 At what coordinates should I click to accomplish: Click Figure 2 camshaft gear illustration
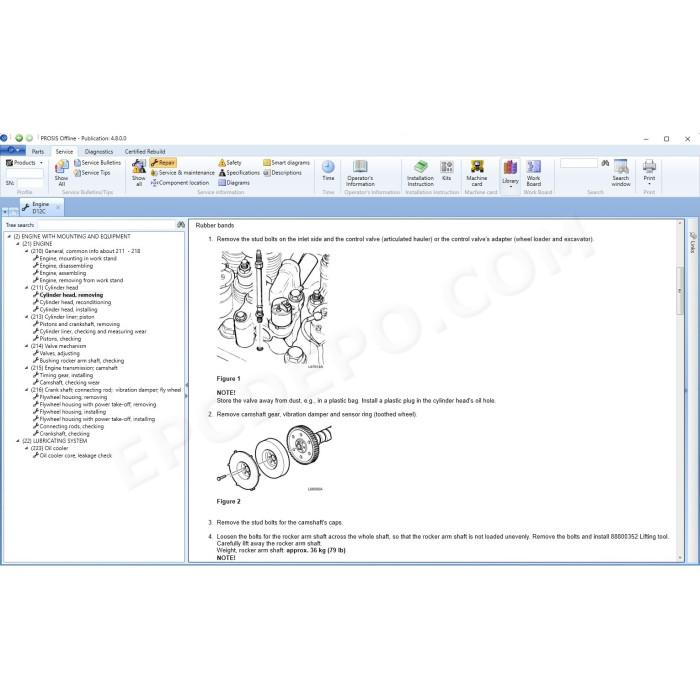(277, 458)
